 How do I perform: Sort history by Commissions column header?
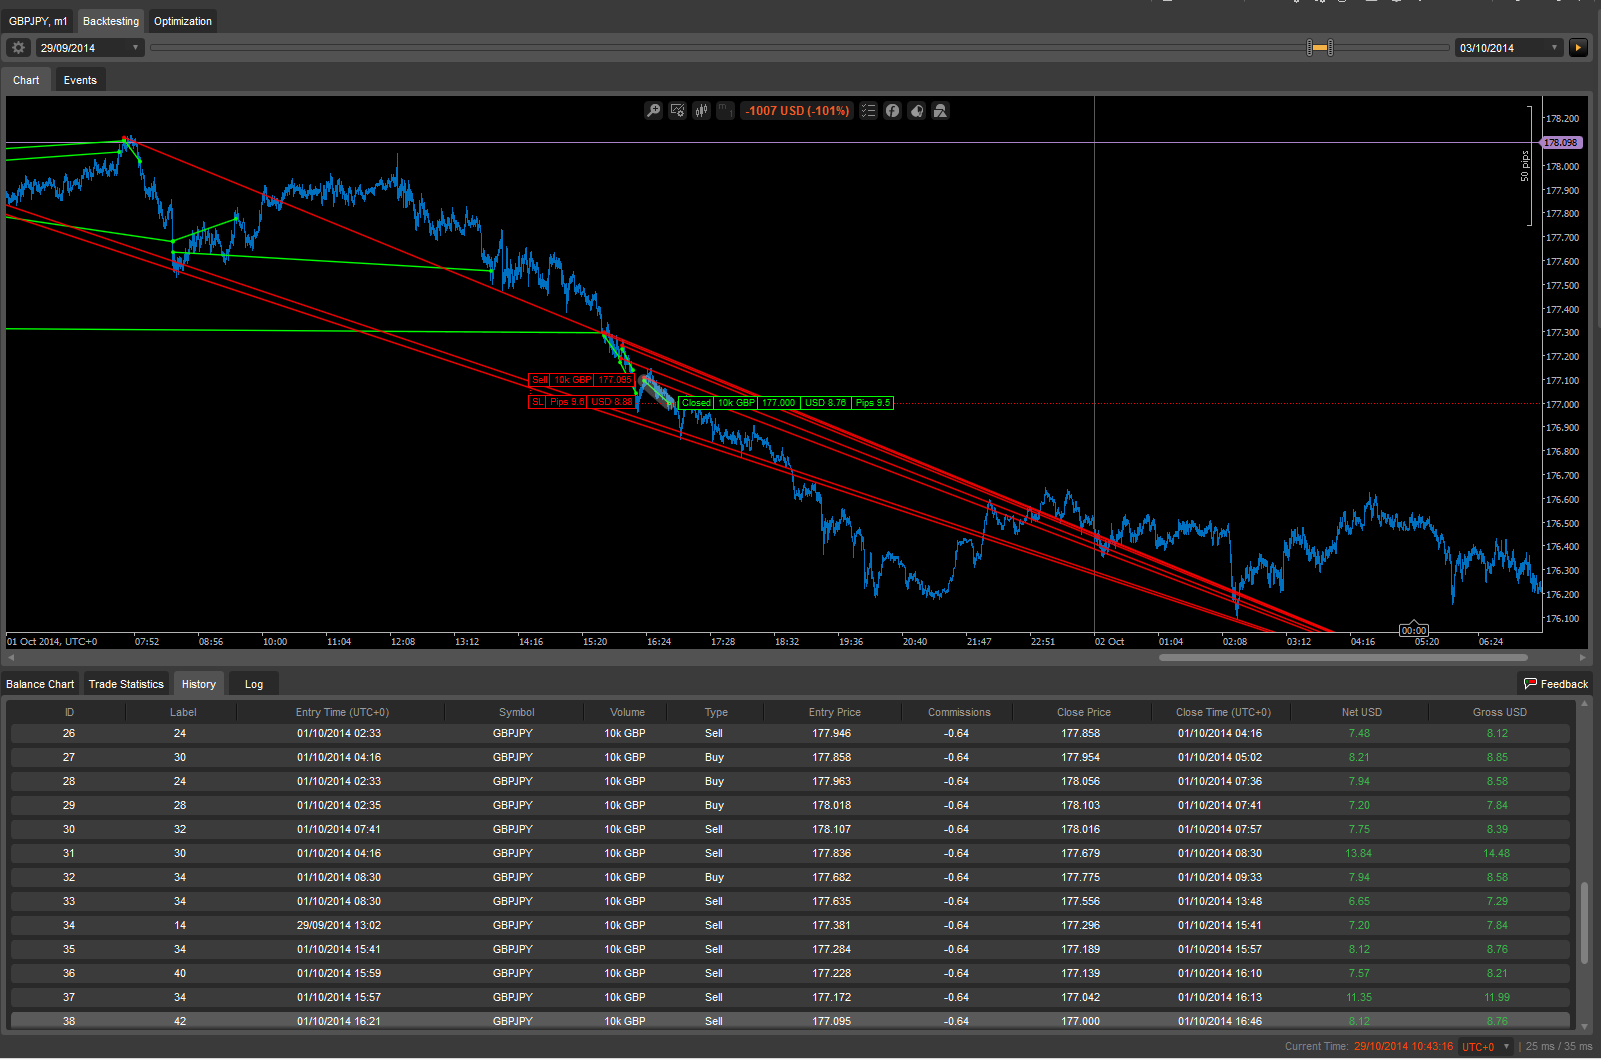point(959,712)
